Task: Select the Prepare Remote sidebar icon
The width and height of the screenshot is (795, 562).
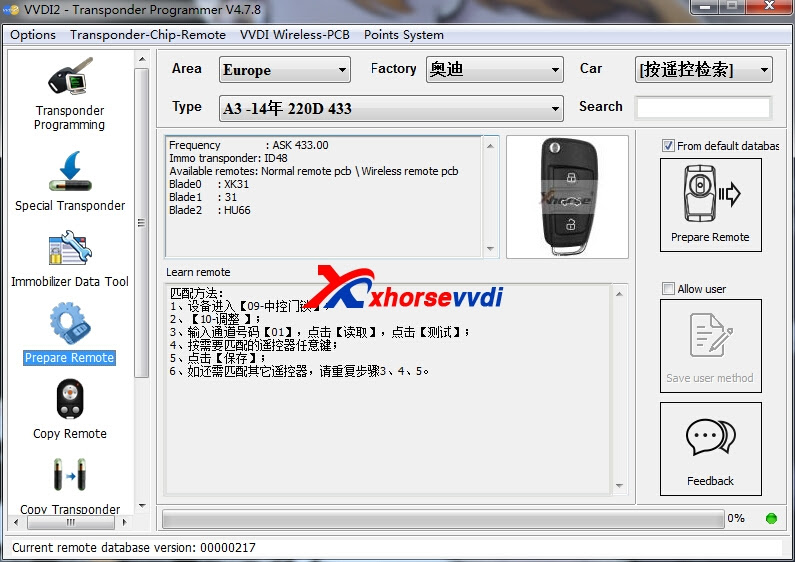Action: (x=70, y=324)
